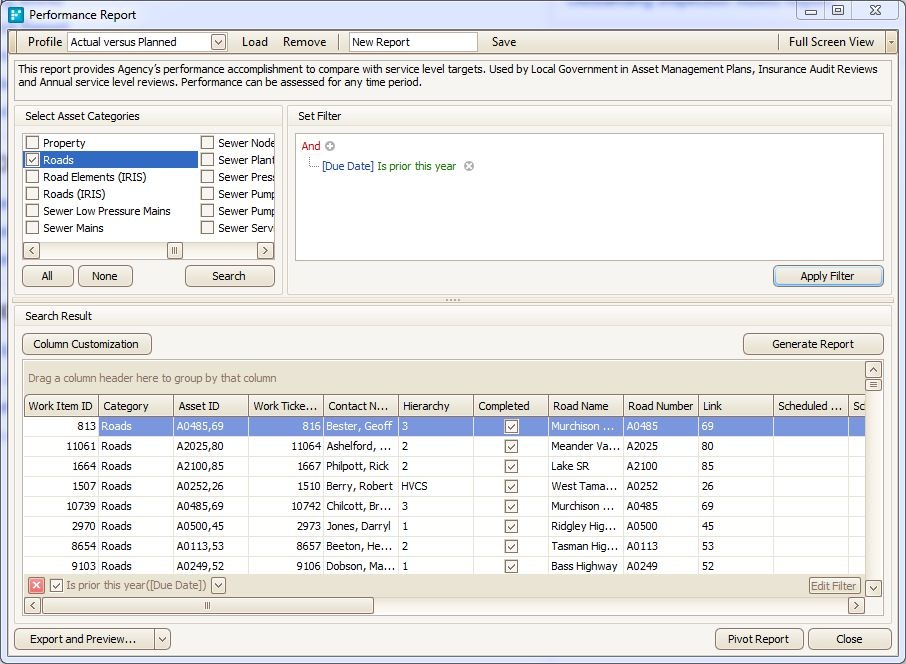
Task: Open the recent filters dropdown in footer
Action: (219, 586)
